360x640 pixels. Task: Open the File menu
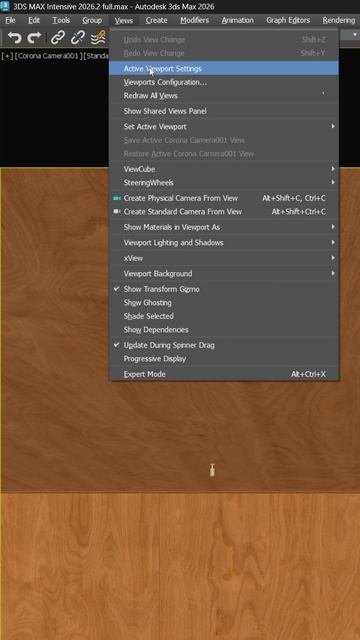pyautogui.click(x=10, y=20)
